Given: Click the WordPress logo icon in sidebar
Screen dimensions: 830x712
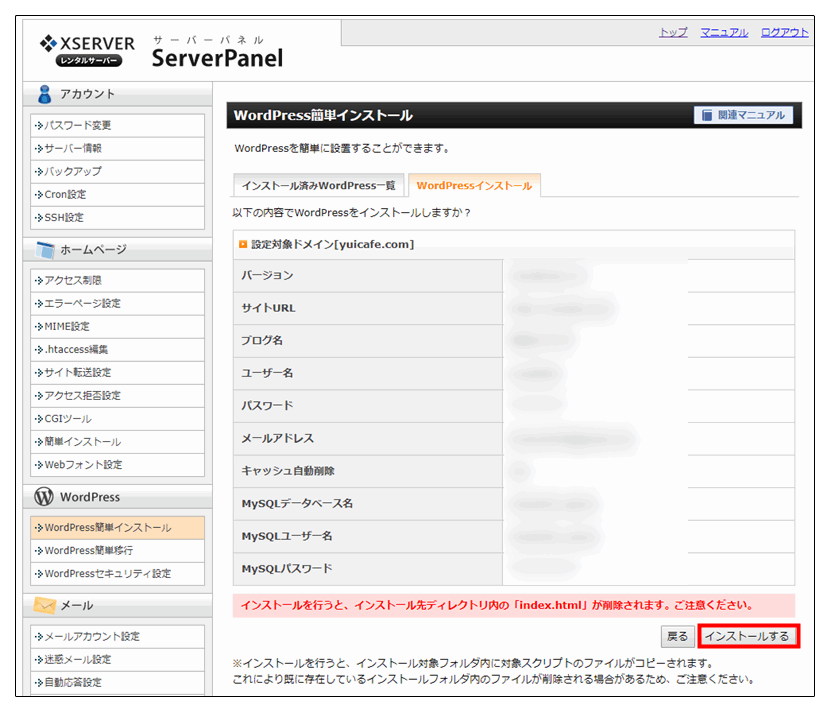Looking at the screenshot, I should pyautogui.click(x=44, y=497).
